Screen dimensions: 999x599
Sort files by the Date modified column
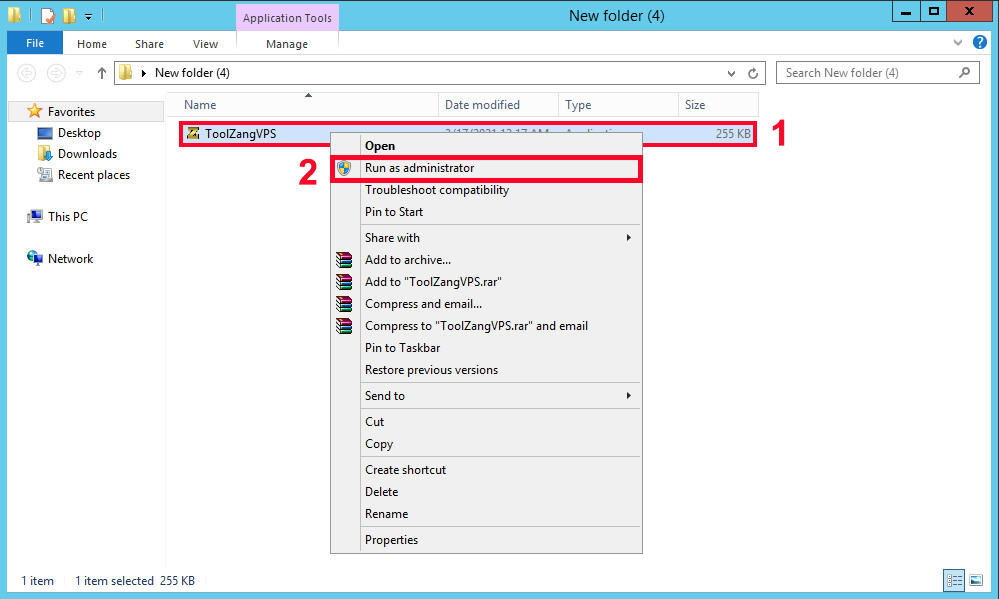(x=482, y=105)
